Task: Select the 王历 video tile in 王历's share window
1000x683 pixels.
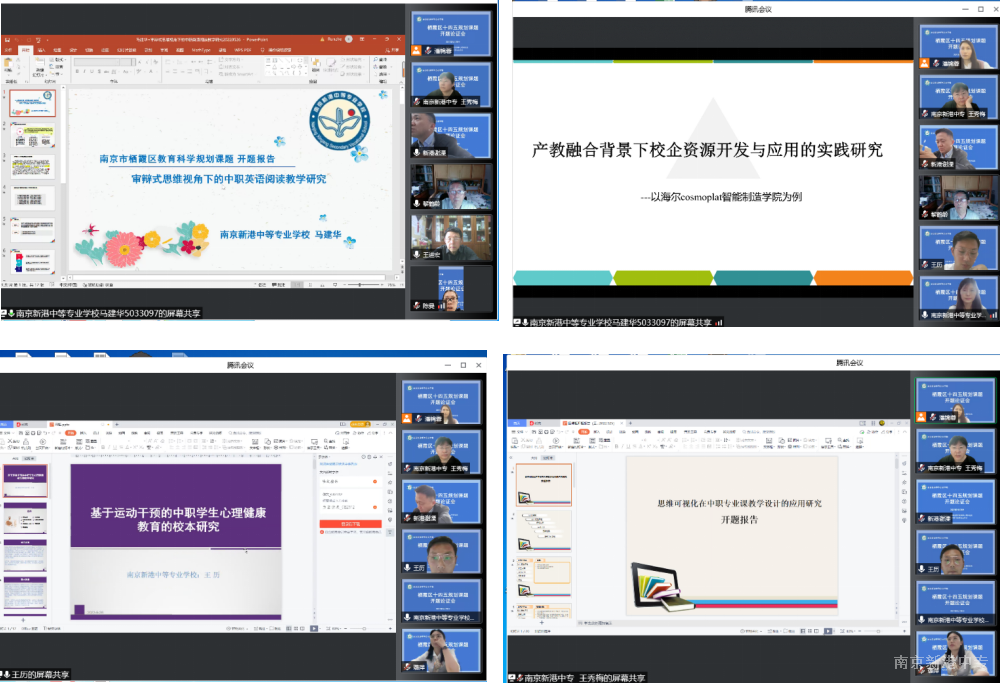Action: click(441, 551)
